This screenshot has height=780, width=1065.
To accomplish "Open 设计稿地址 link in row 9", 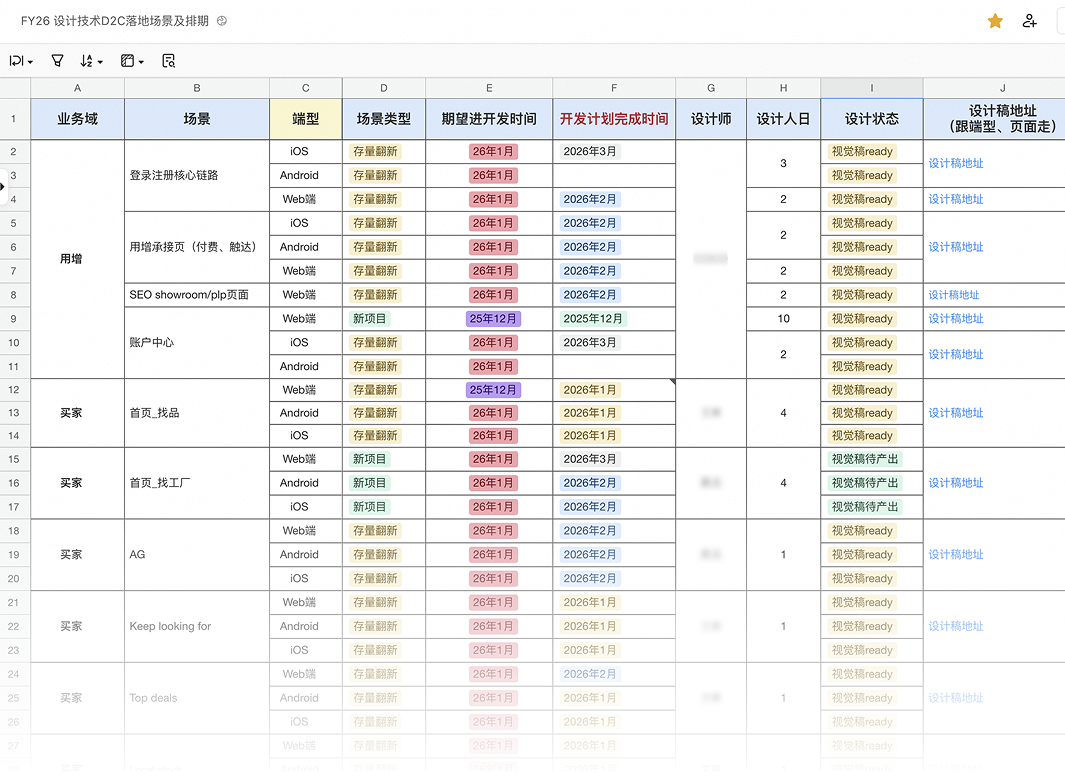I will (956, 319).
